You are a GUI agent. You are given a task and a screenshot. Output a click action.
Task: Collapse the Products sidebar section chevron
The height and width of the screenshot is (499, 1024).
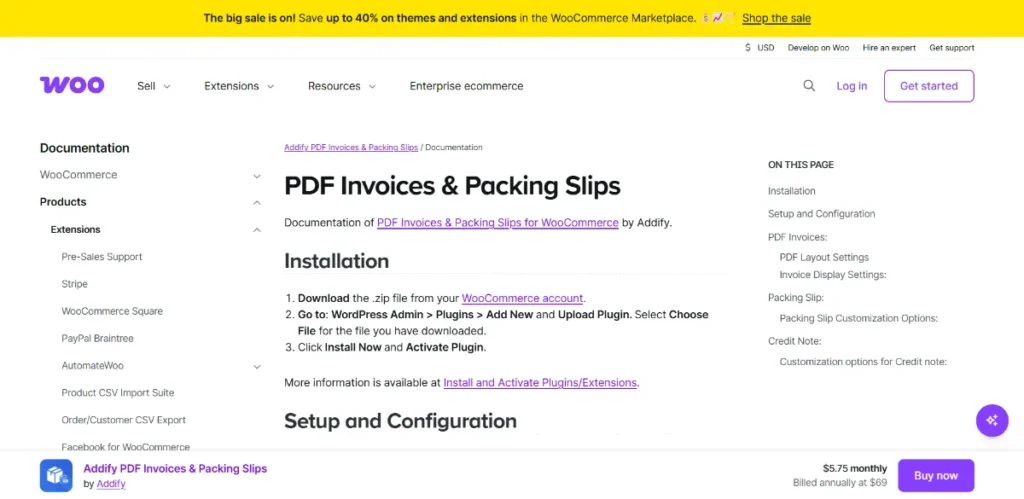point(257,202)
